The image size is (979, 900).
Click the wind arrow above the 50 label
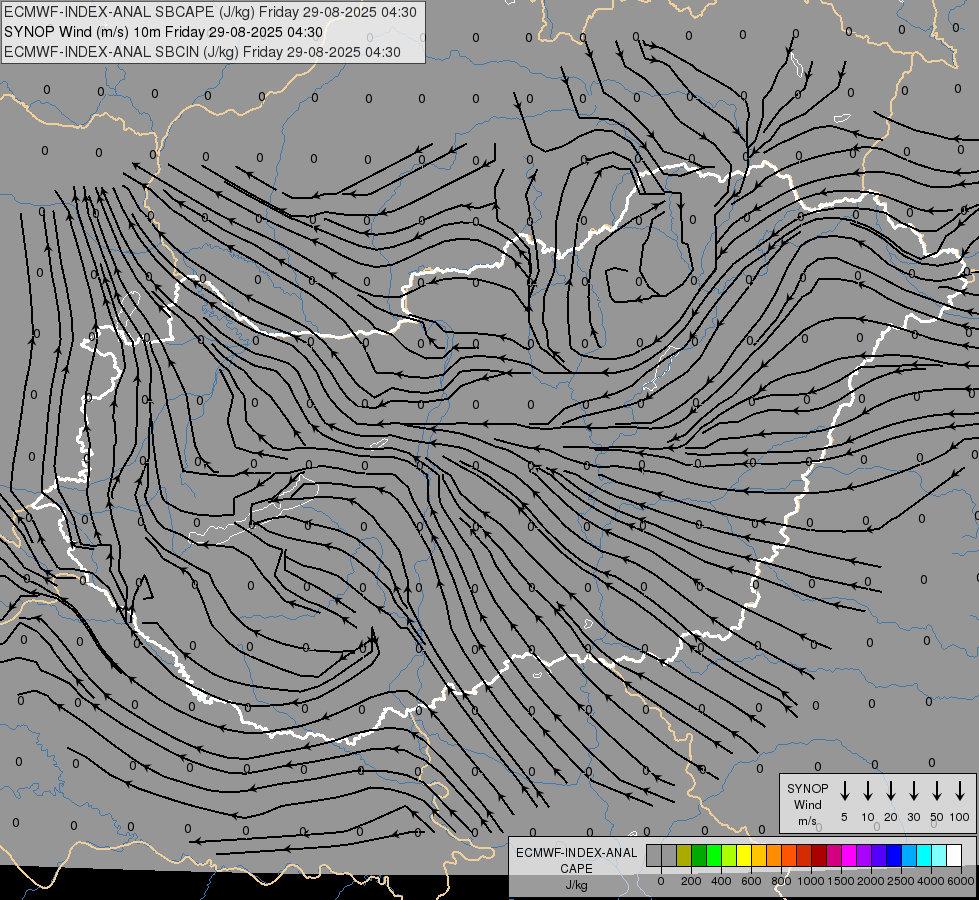click(x=937, y=791)
